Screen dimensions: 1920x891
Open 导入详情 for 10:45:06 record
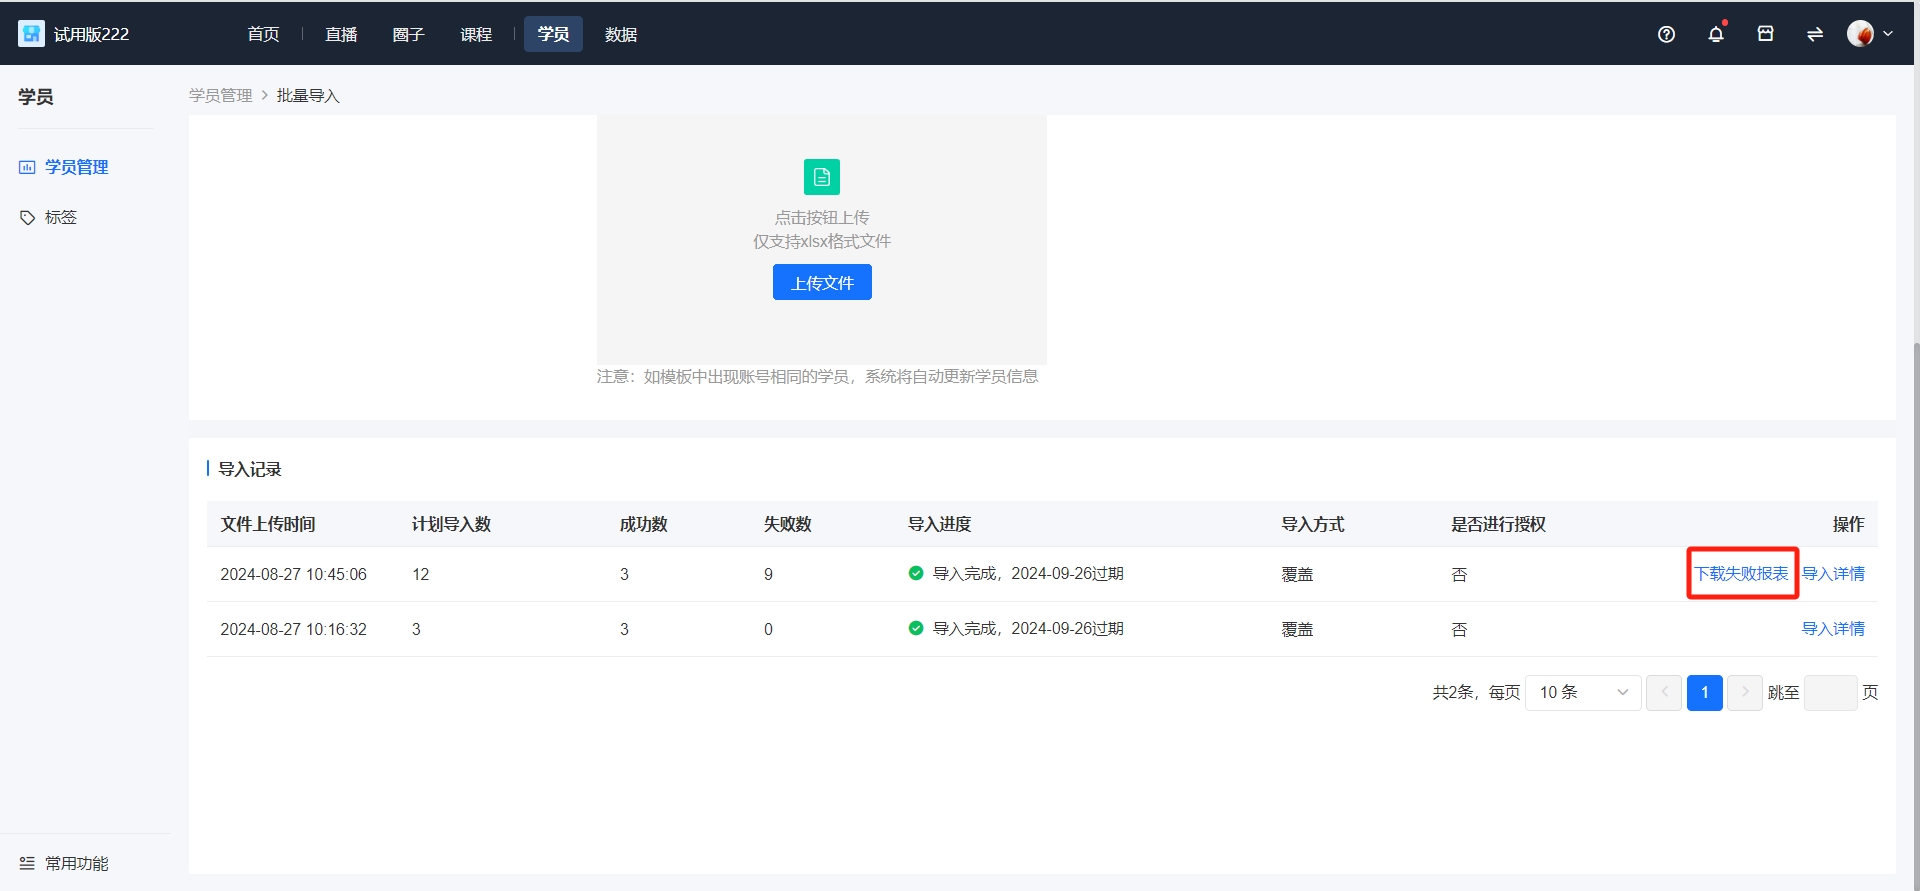click(x=1833, y=573)
